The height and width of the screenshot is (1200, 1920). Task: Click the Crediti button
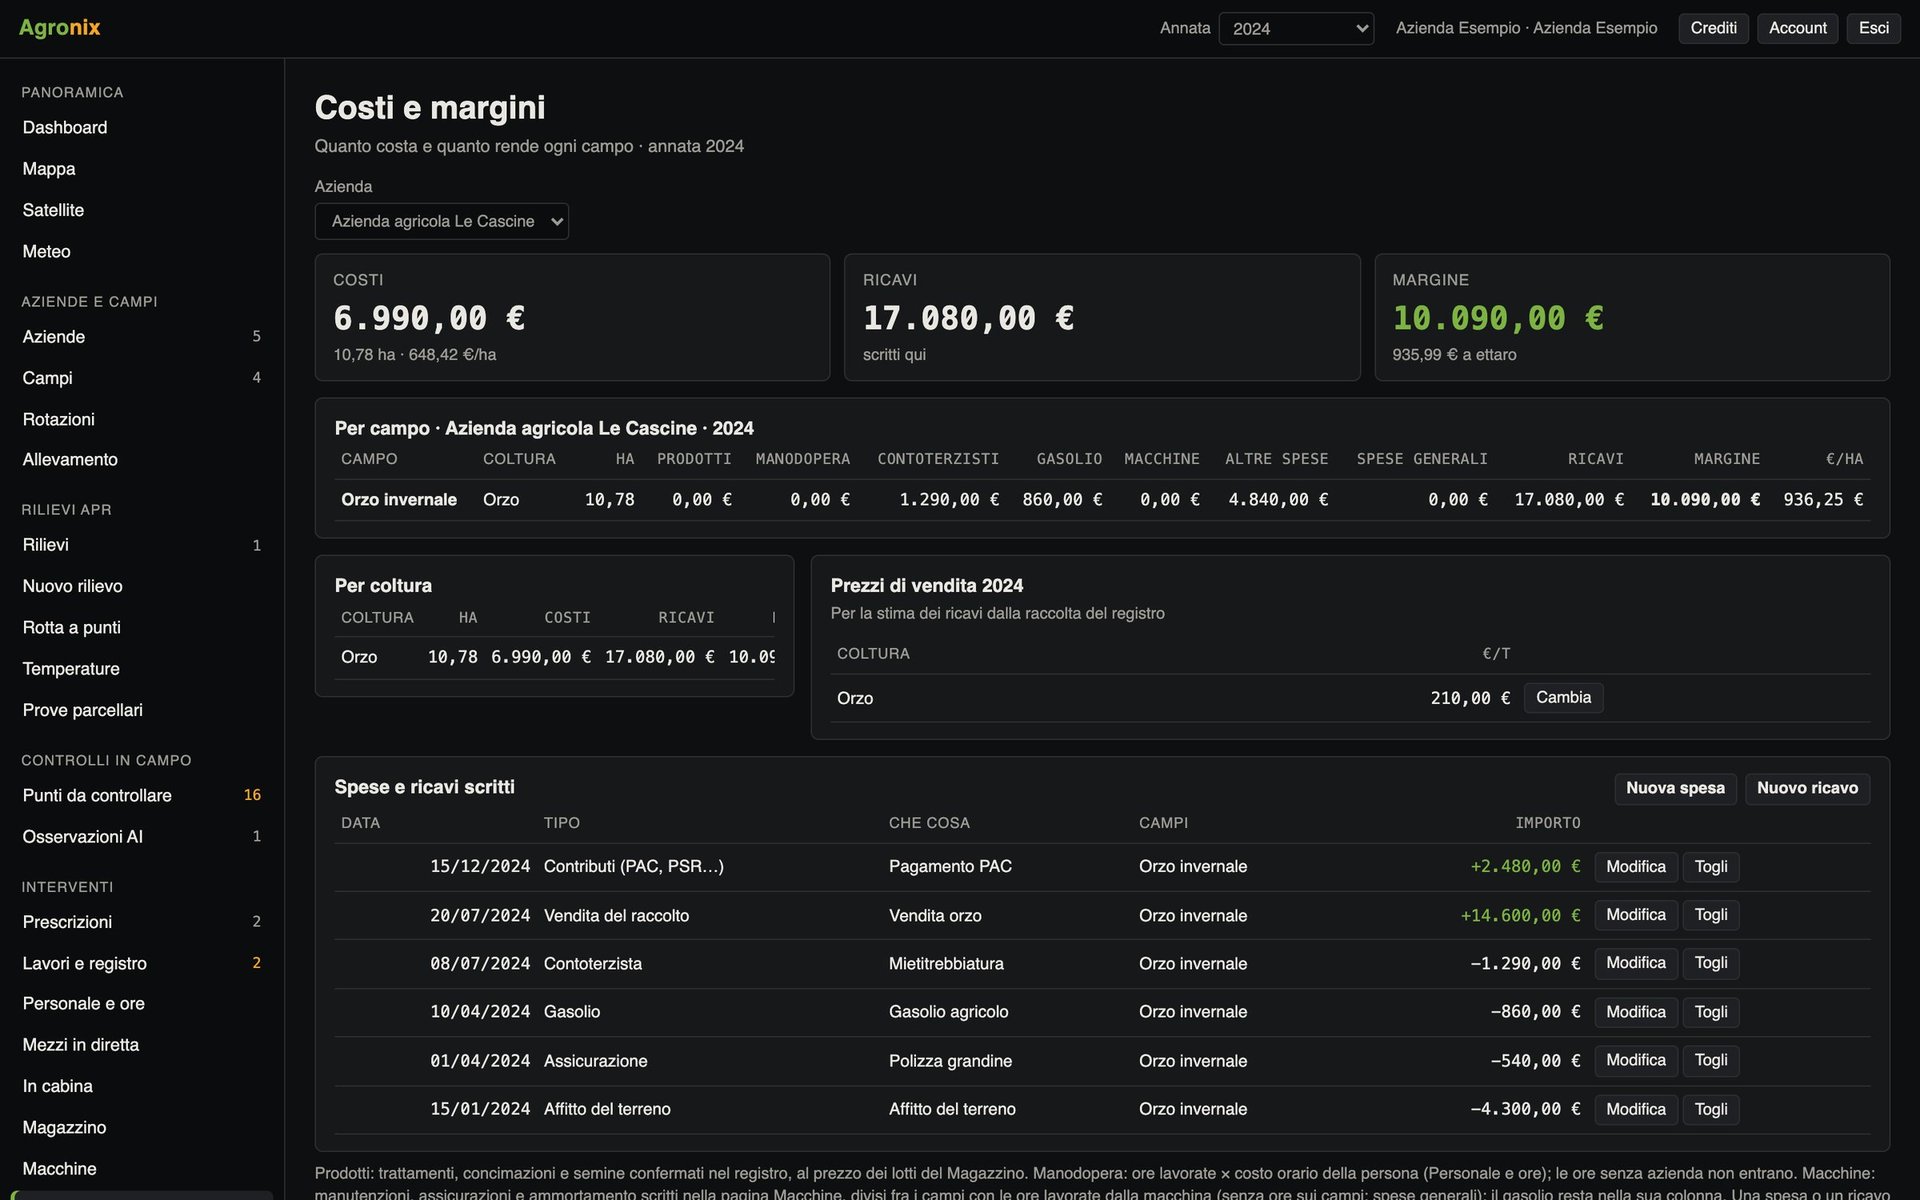(1713, 28)
